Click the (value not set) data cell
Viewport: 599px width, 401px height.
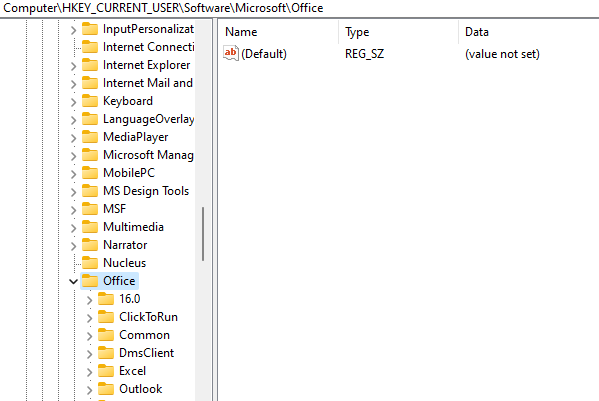[502, 54]
